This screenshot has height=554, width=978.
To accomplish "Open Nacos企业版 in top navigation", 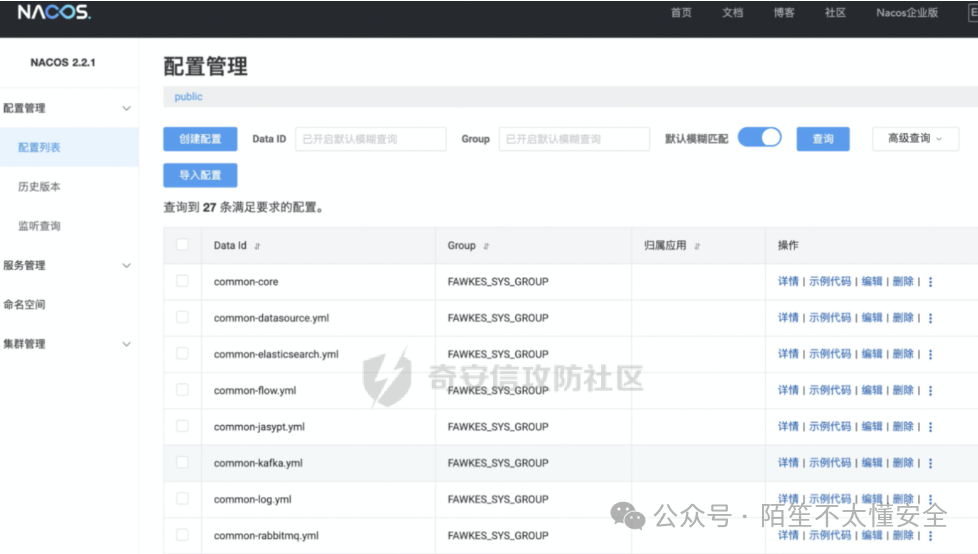I will coord(907,12).
